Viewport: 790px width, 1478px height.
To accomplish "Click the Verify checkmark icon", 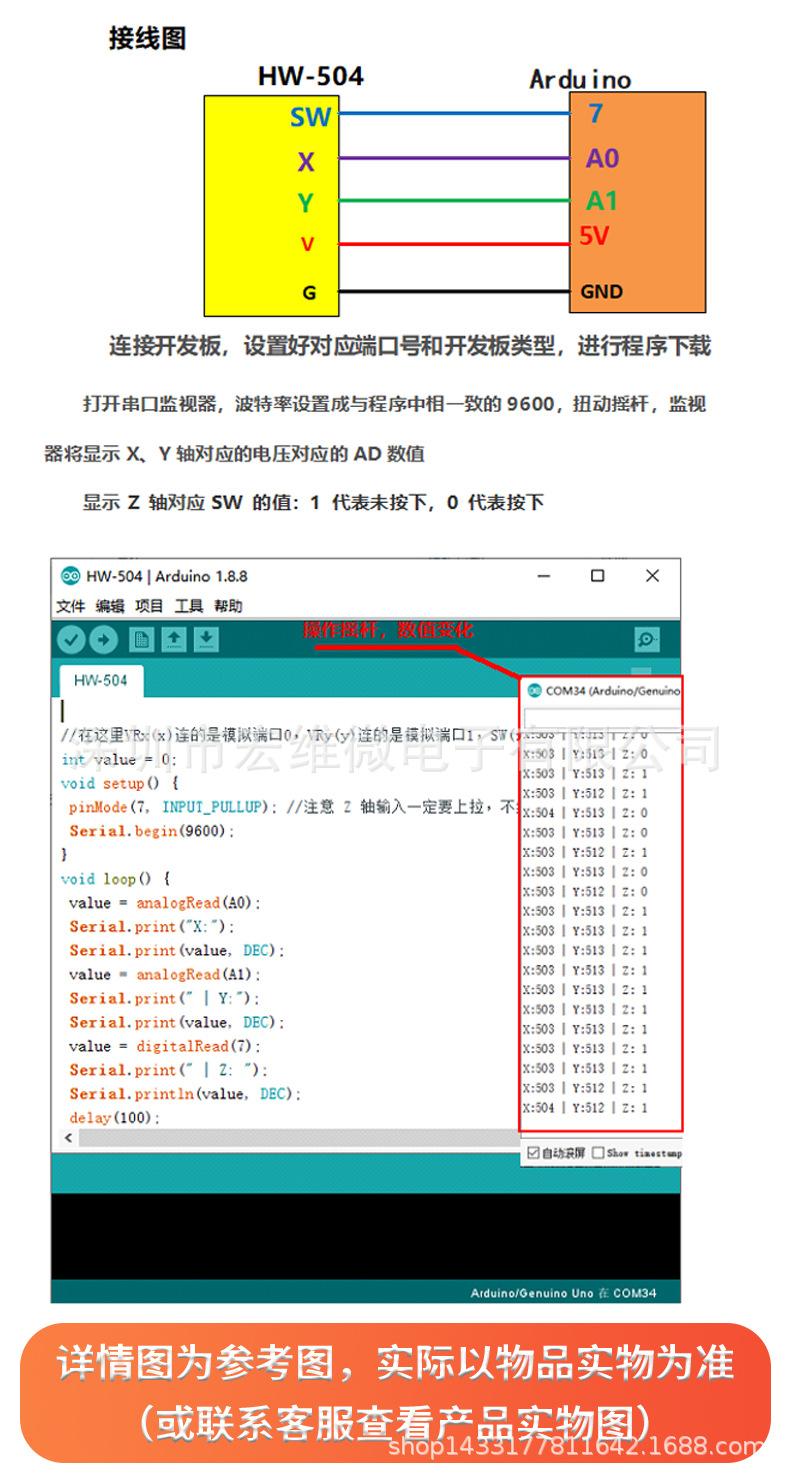I will coord(71,639).
